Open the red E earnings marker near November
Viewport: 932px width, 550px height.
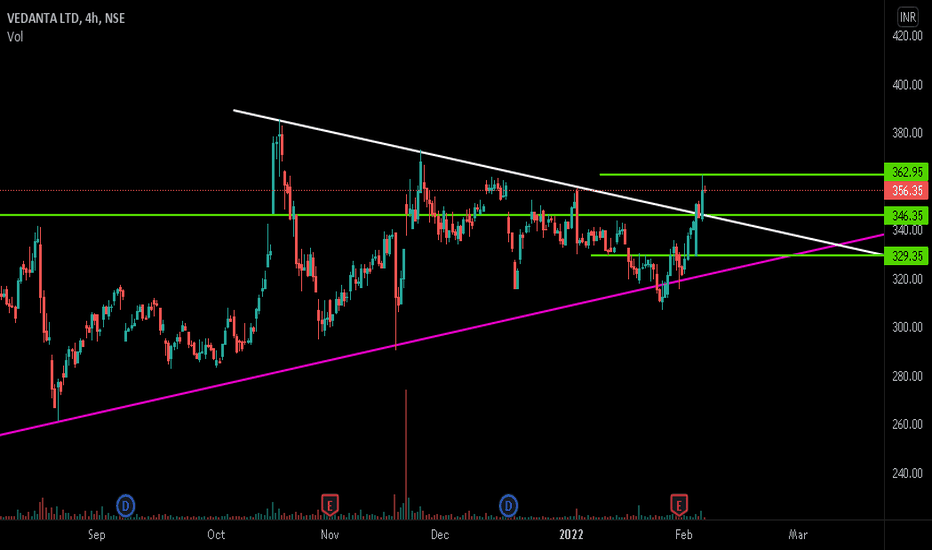point(330,505)
